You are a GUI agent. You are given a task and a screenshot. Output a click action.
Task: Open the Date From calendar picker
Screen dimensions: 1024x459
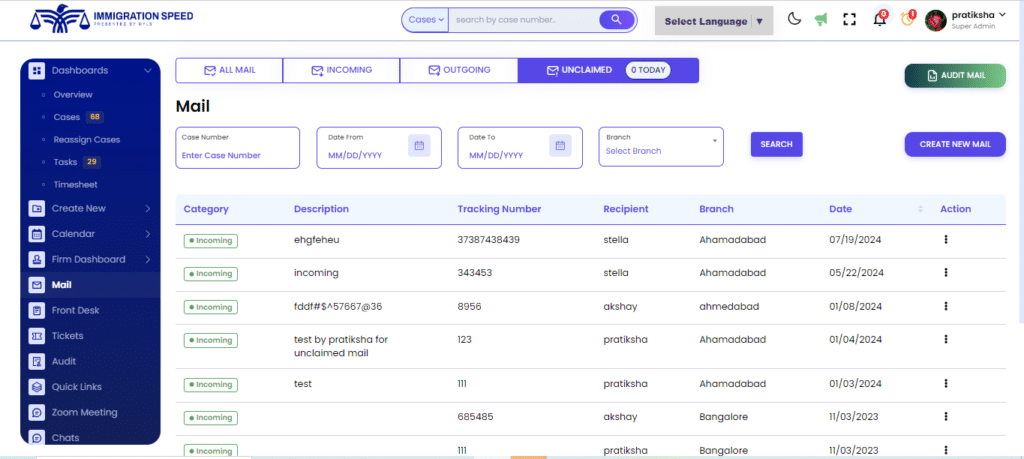click(x=420, y=146)
